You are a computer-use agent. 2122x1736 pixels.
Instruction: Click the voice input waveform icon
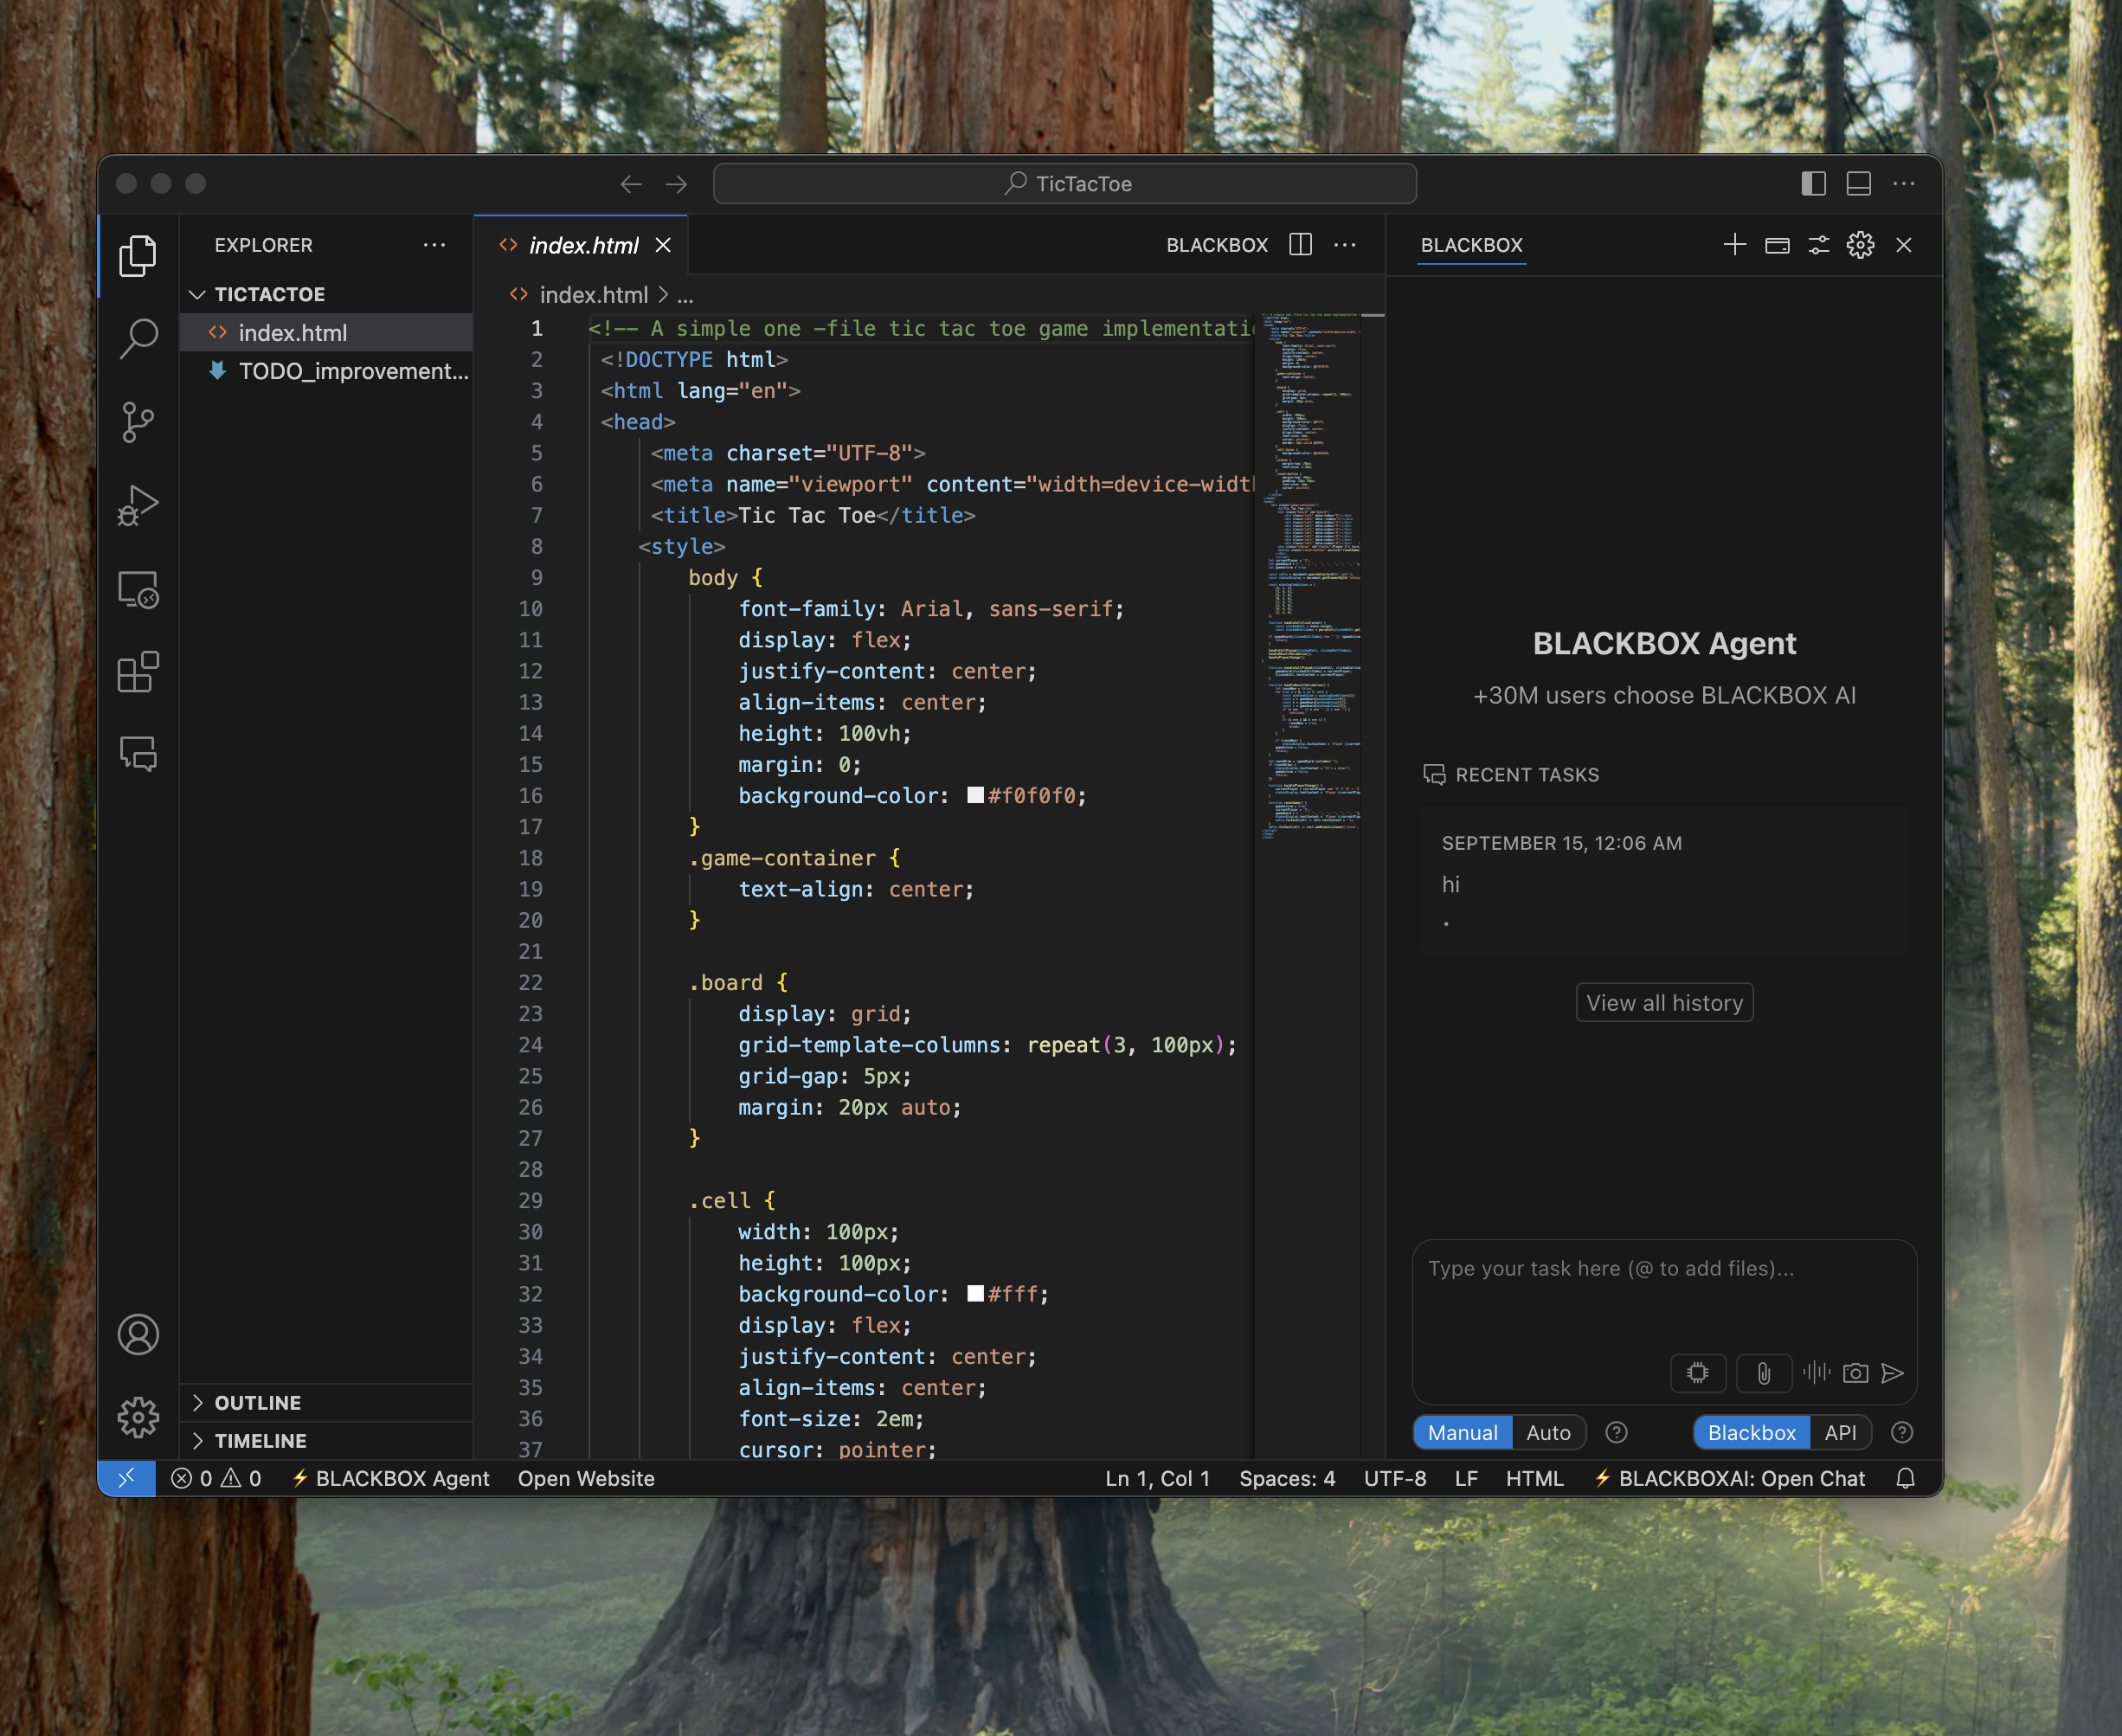1816,1373
